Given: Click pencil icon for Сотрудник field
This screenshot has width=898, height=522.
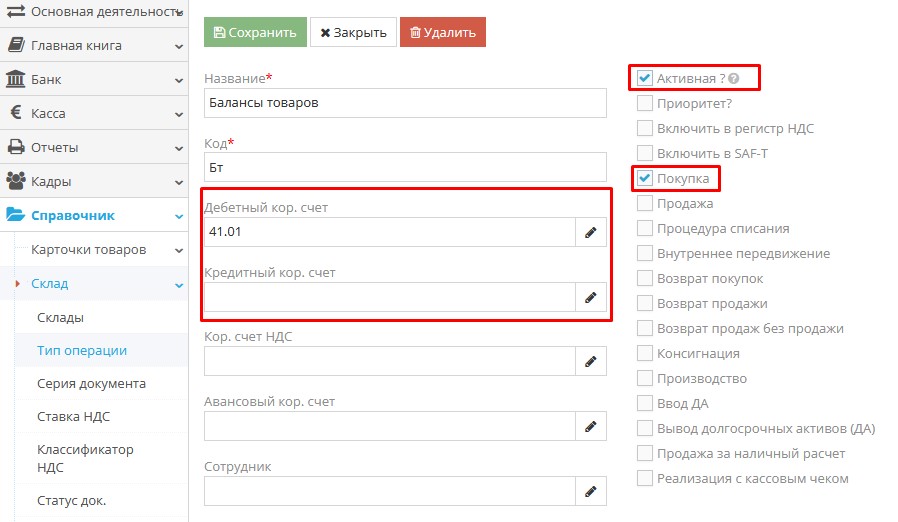Looking at the screenshot, I should click(x=590, y=491).
